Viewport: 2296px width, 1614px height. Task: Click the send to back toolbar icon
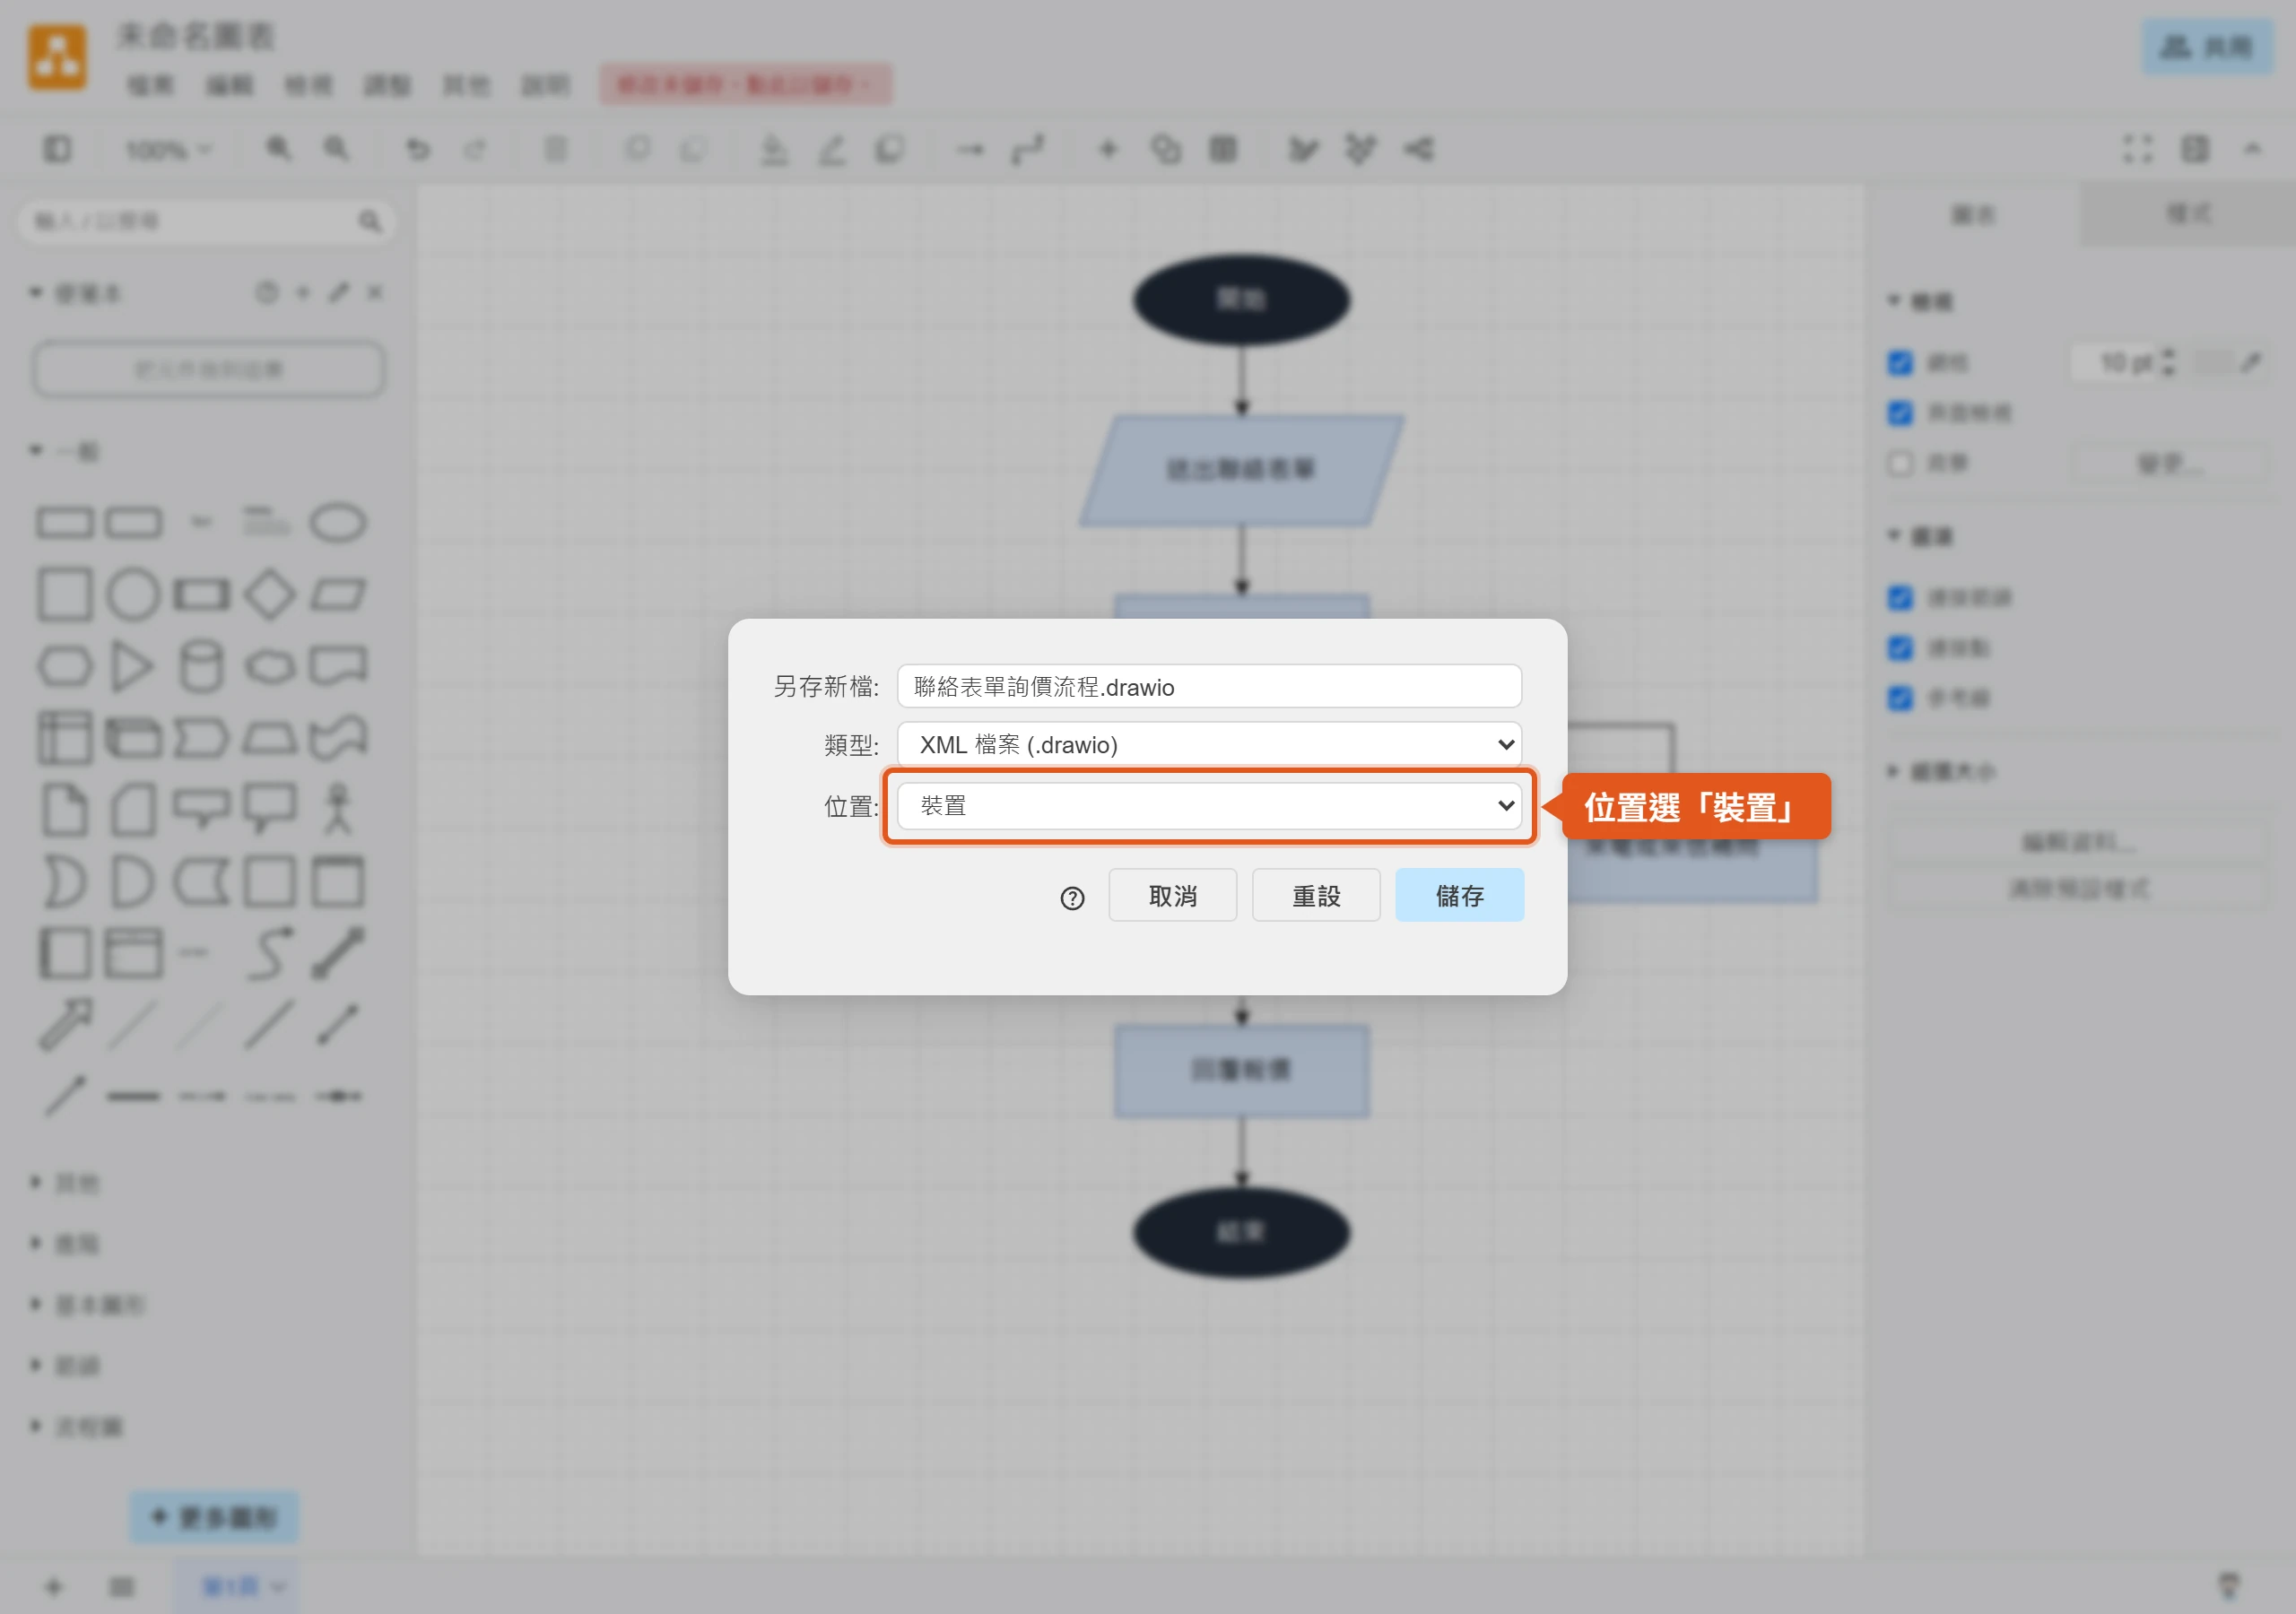[693, 149]
